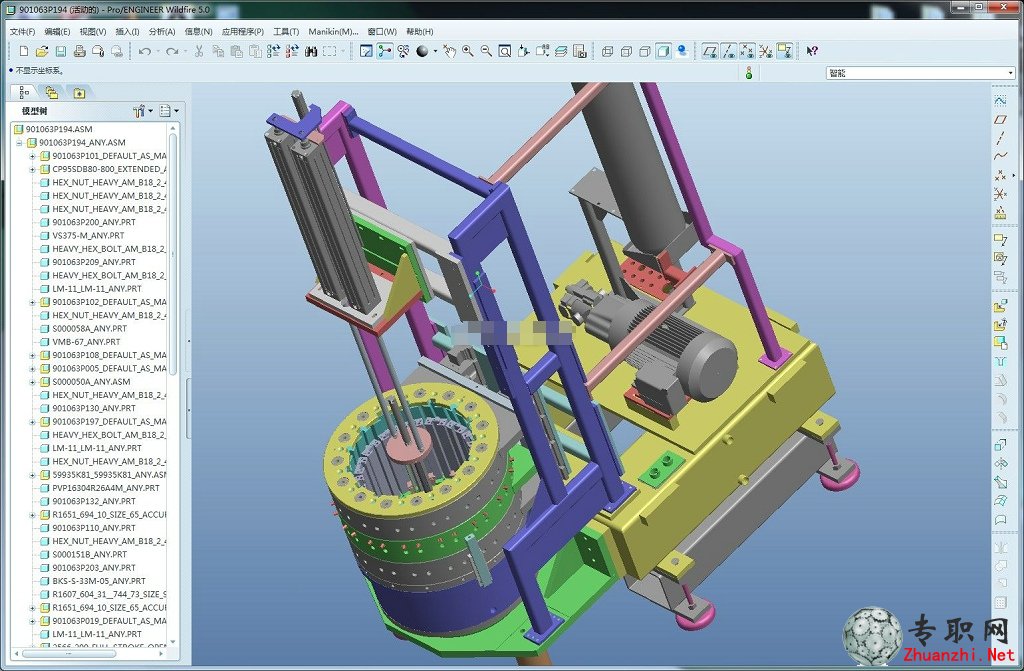Open the model tree show dropdown
1024x671 pixels.
[169, 111]
